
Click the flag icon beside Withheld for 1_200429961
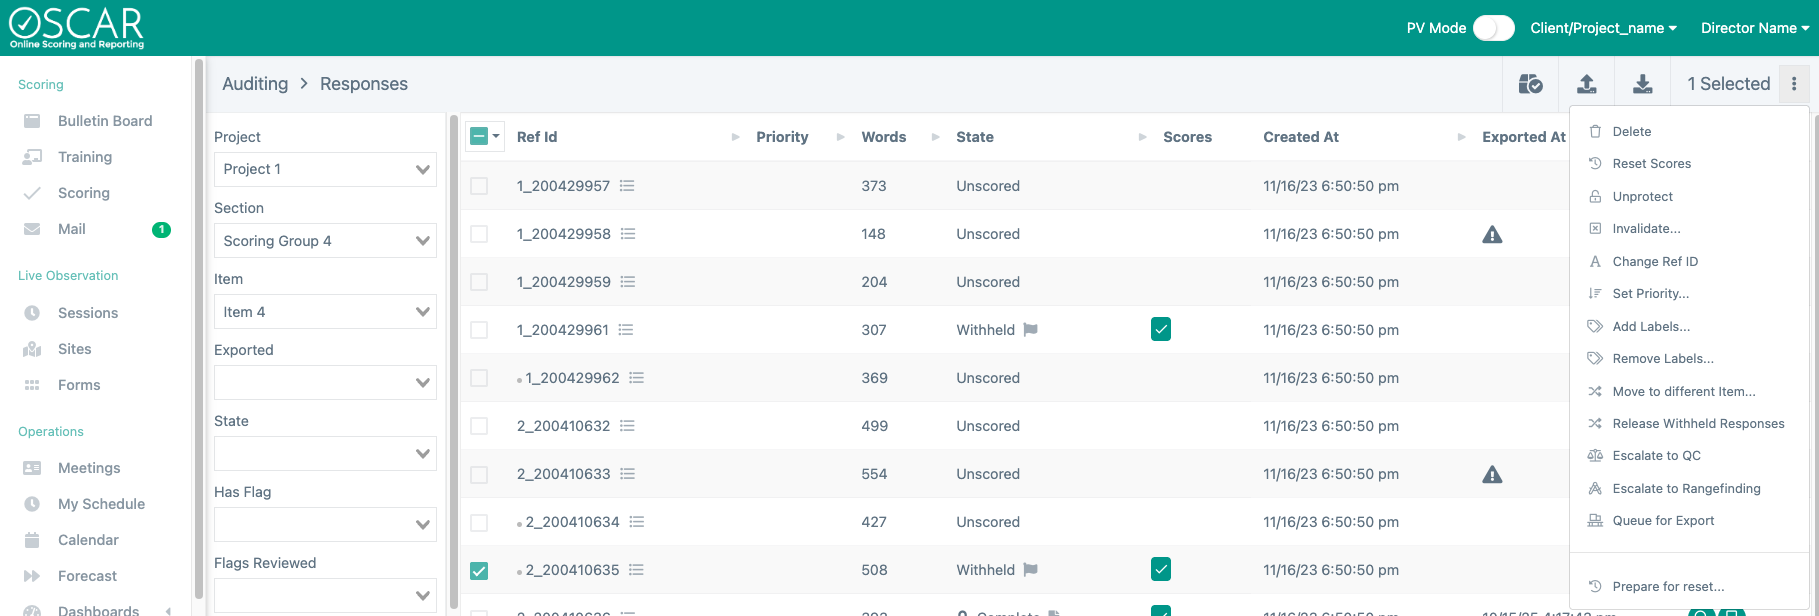click(x=1030, y=330)
